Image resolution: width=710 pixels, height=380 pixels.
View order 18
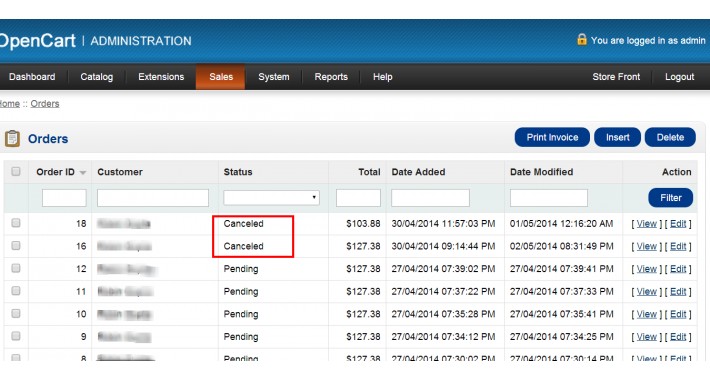647,223
